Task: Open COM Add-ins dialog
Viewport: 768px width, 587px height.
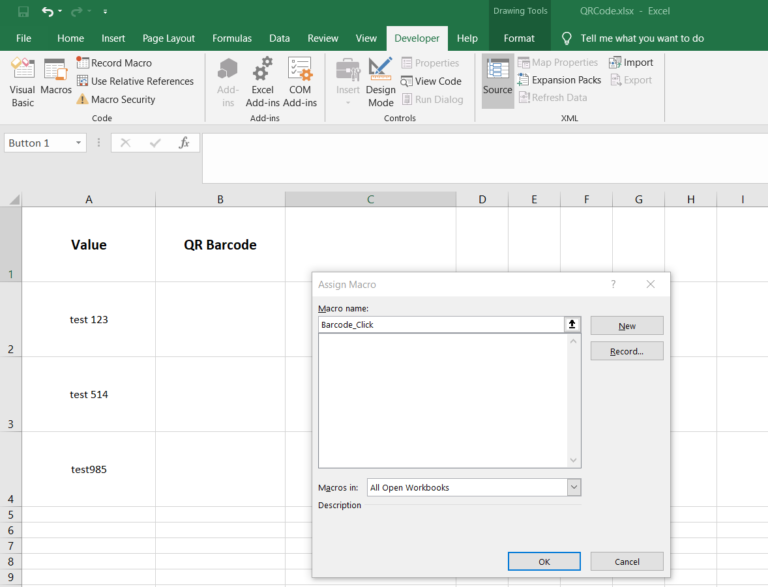Action: [x=299, y=82]
